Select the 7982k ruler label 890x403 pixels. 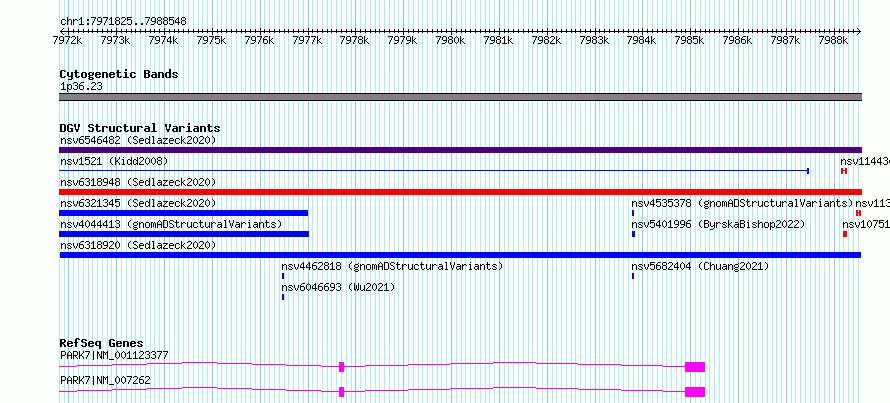(546, 40)
